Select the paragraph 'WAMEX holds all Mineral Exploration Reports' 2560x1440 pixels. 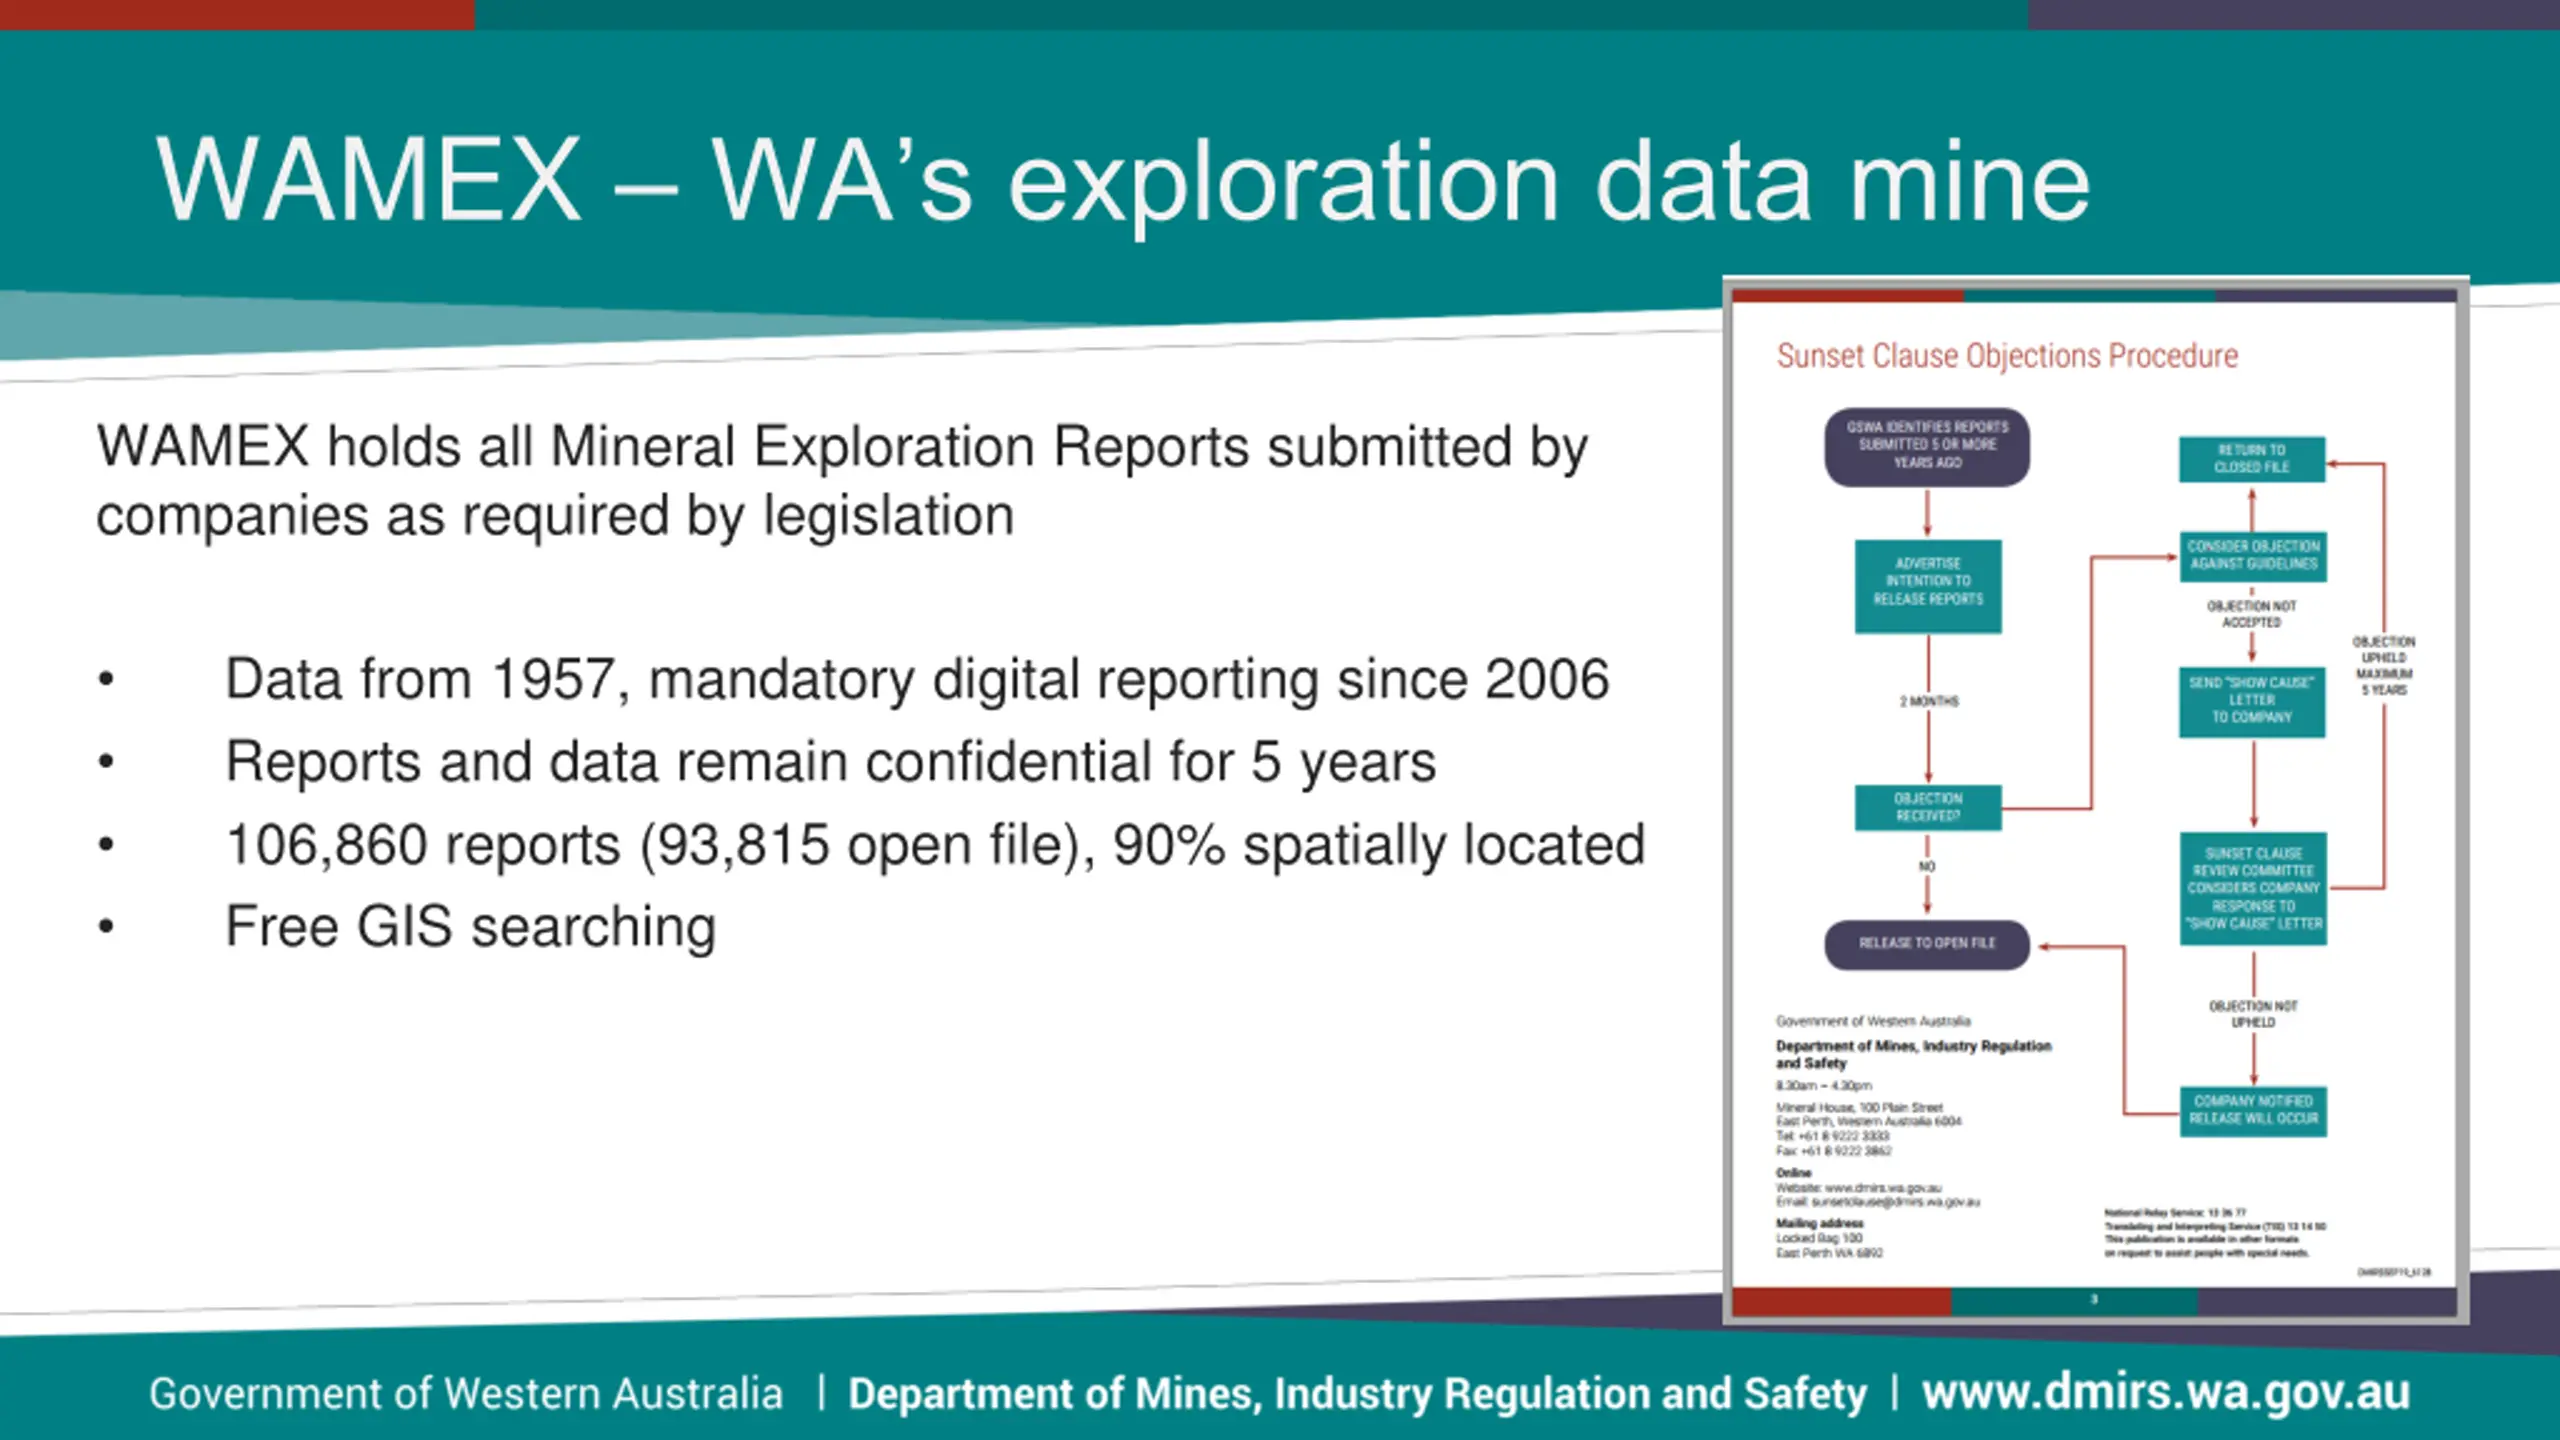tap(842, 481)
